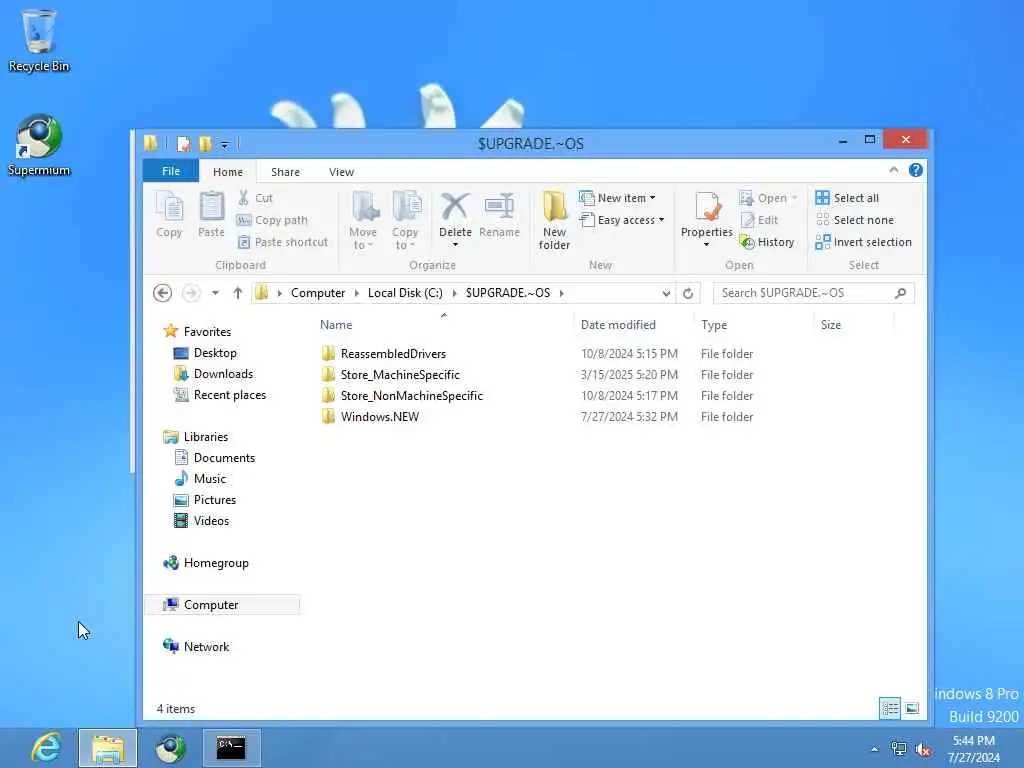Create a New folder
Screen dimensions: 1024x768
click(x=554, y=221)
